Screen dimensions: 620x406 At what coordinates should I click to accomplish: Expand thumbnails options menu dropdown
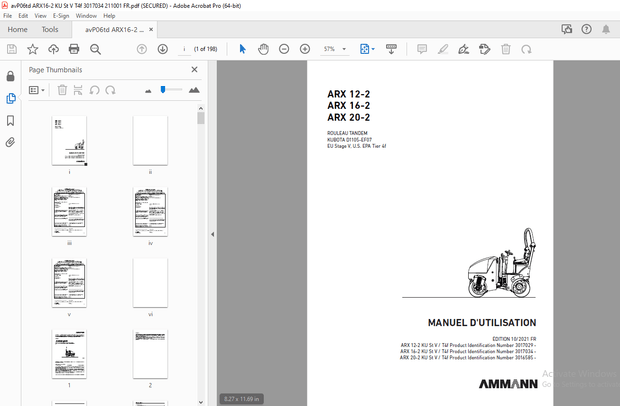pyautogui.click(x=36, y=90)
